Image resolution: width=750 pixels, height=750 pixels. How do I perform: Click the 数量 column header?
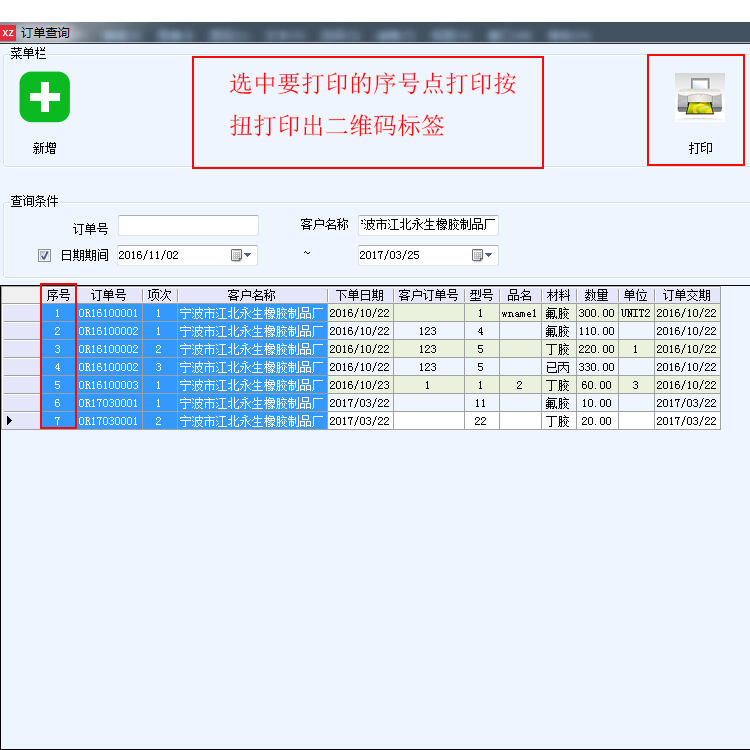coord(597,295)
